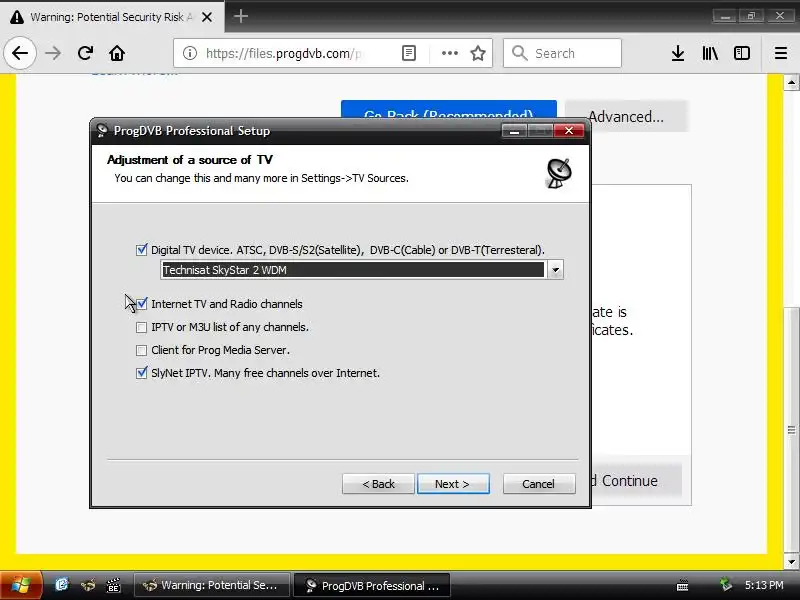The height and width of the screenshot is (600, 800).
Task: Open the on-screen keyboard tray icon
Action: click(682, 585)
